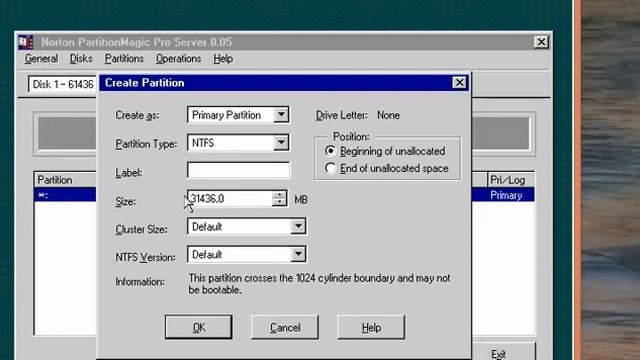
Task: Expand the NTFS Version dropdown
Action: pyautogui.click(x=298, y=255)
